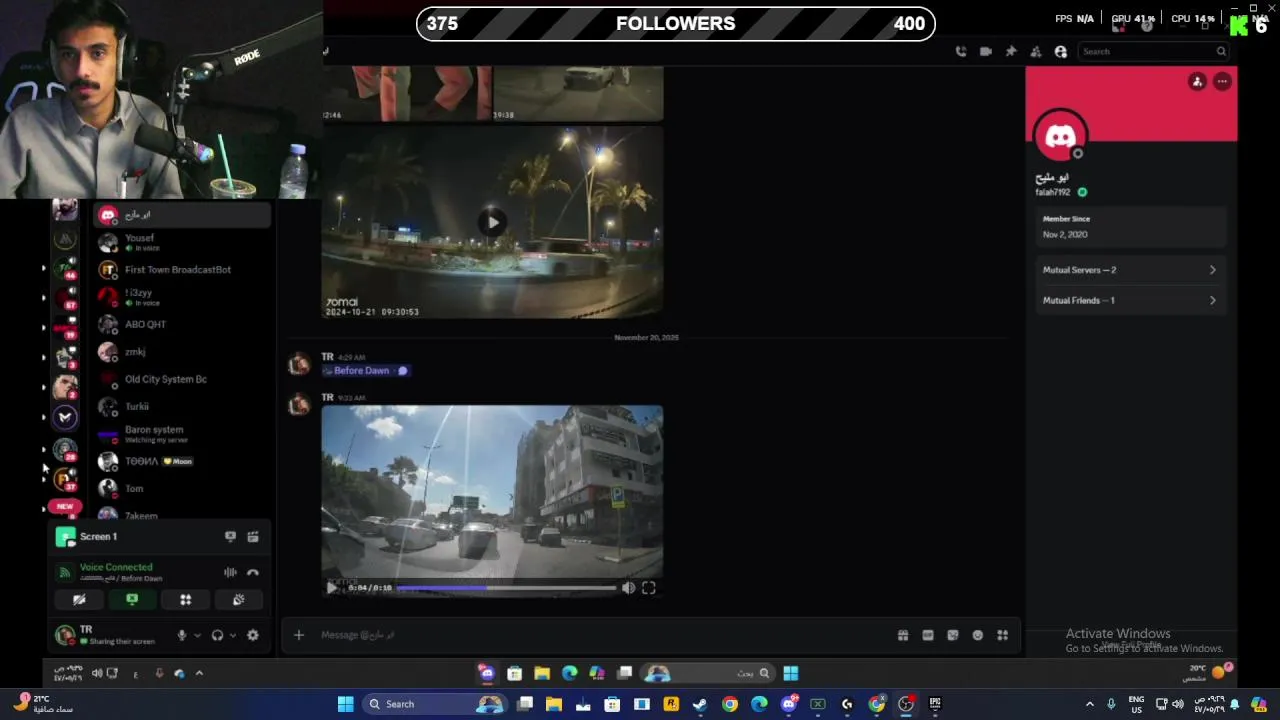
Task: Open File Explorer on taskbar
Action: point(553,704)
